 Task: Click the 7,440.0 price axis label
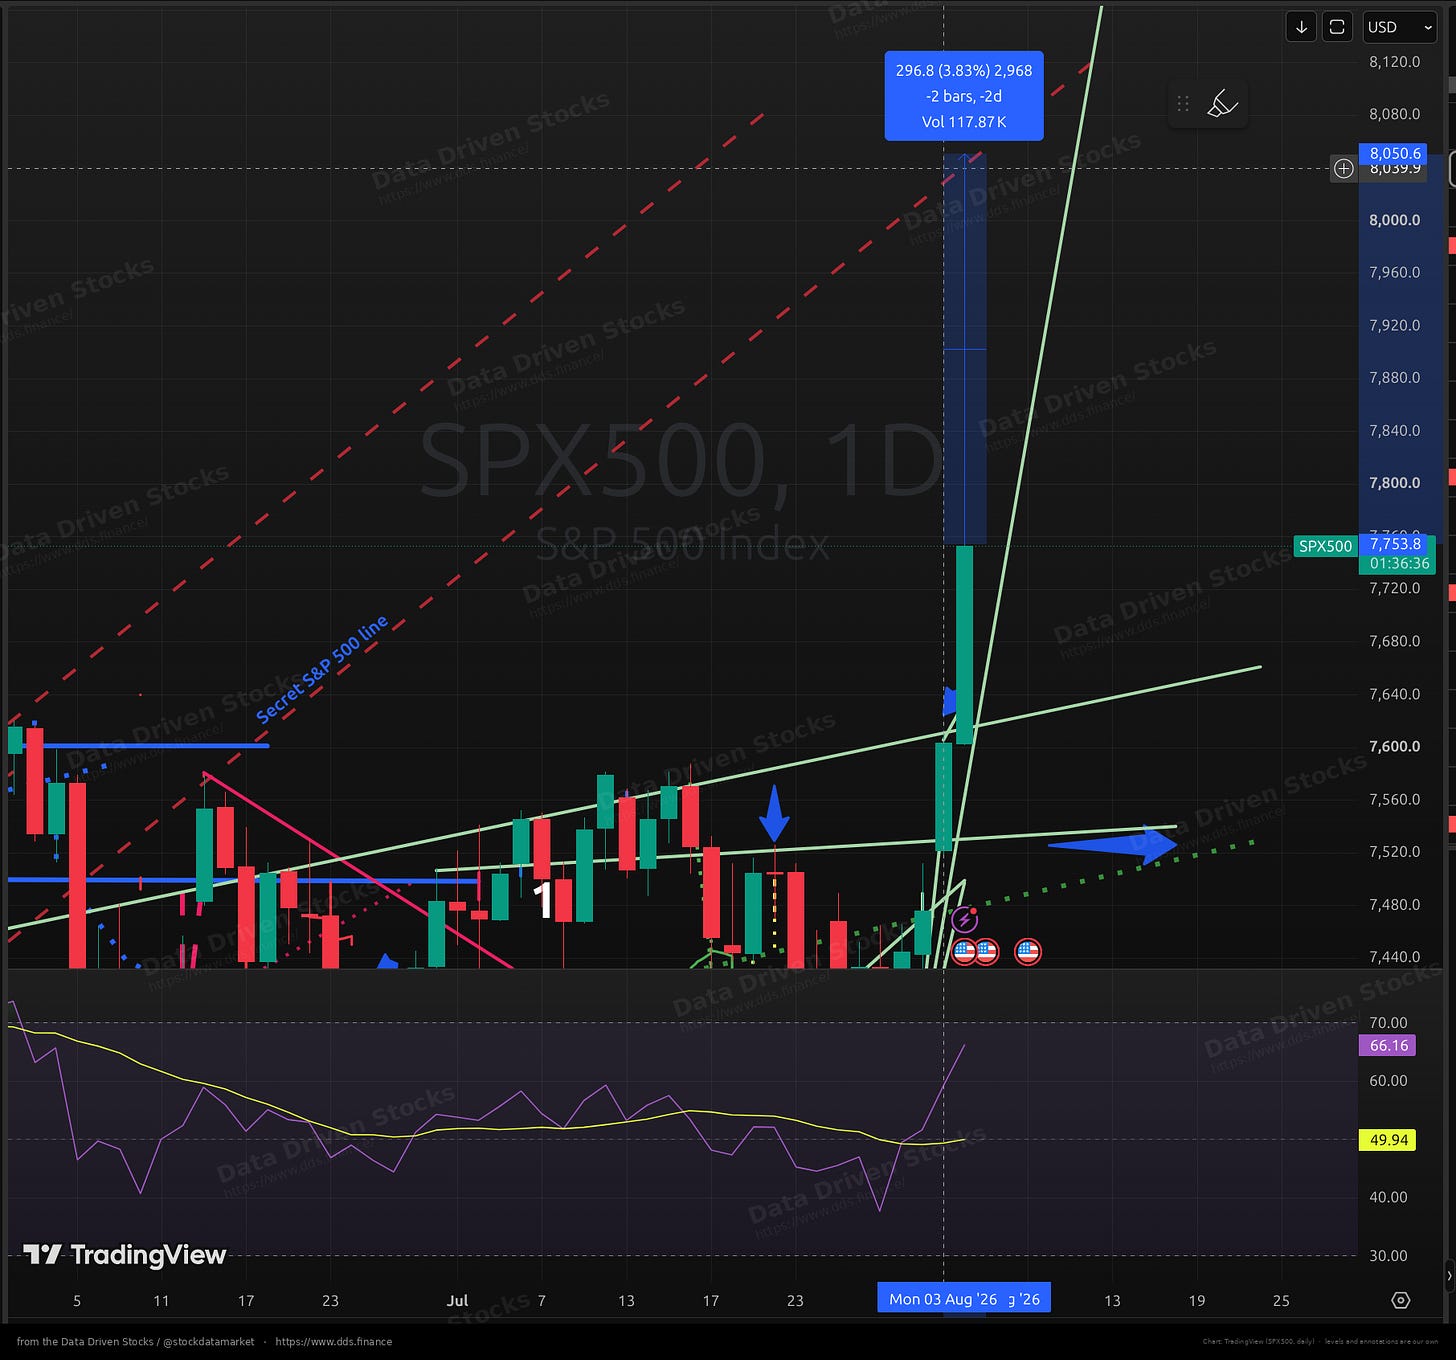coord(1394,956)
